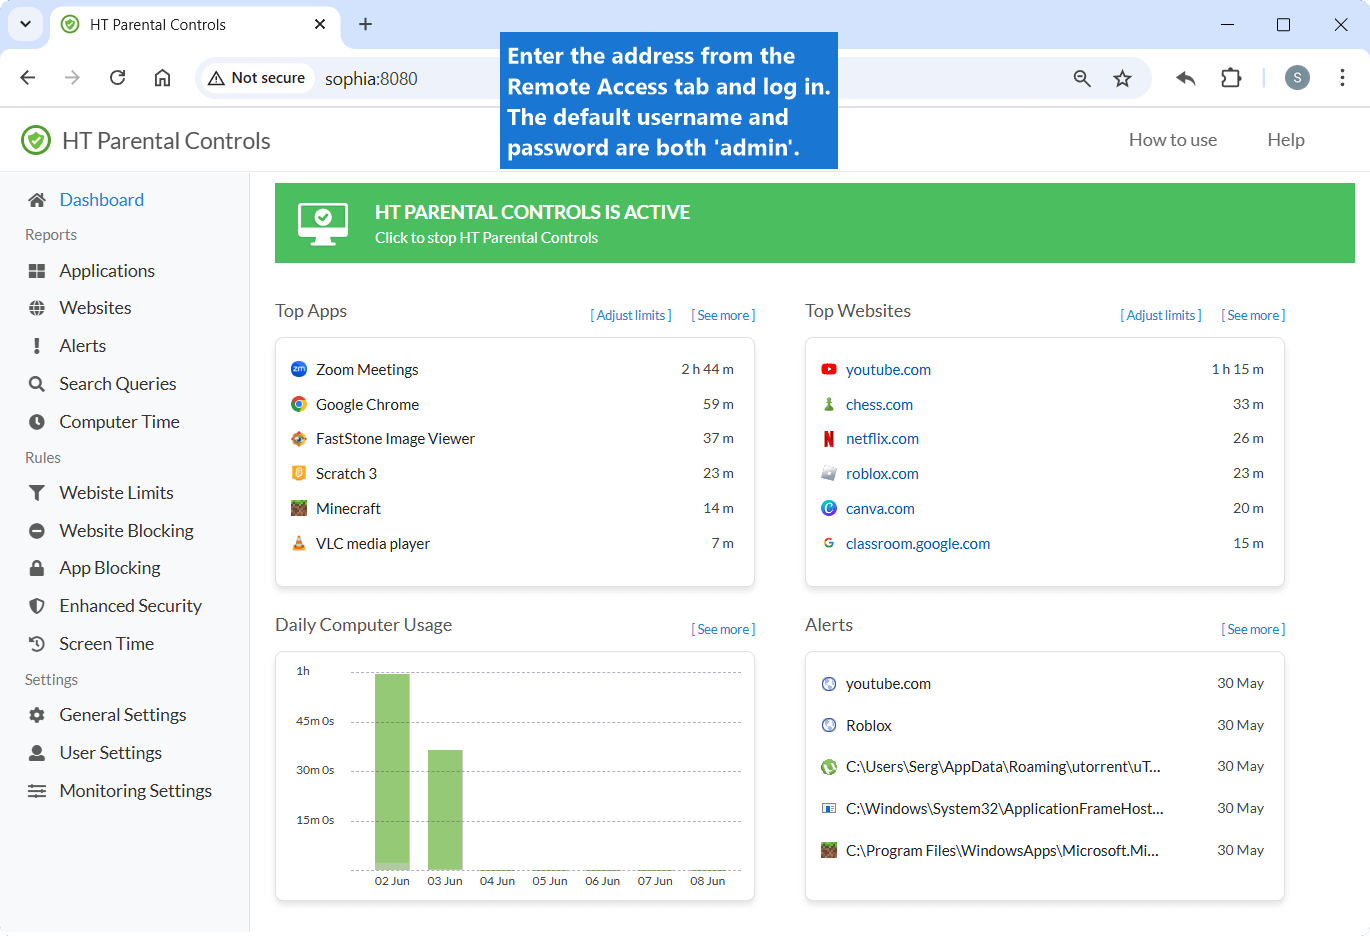The image size is (1370, 936).
Task: Click the Websites globe icon
Action: tap(37, 308)
